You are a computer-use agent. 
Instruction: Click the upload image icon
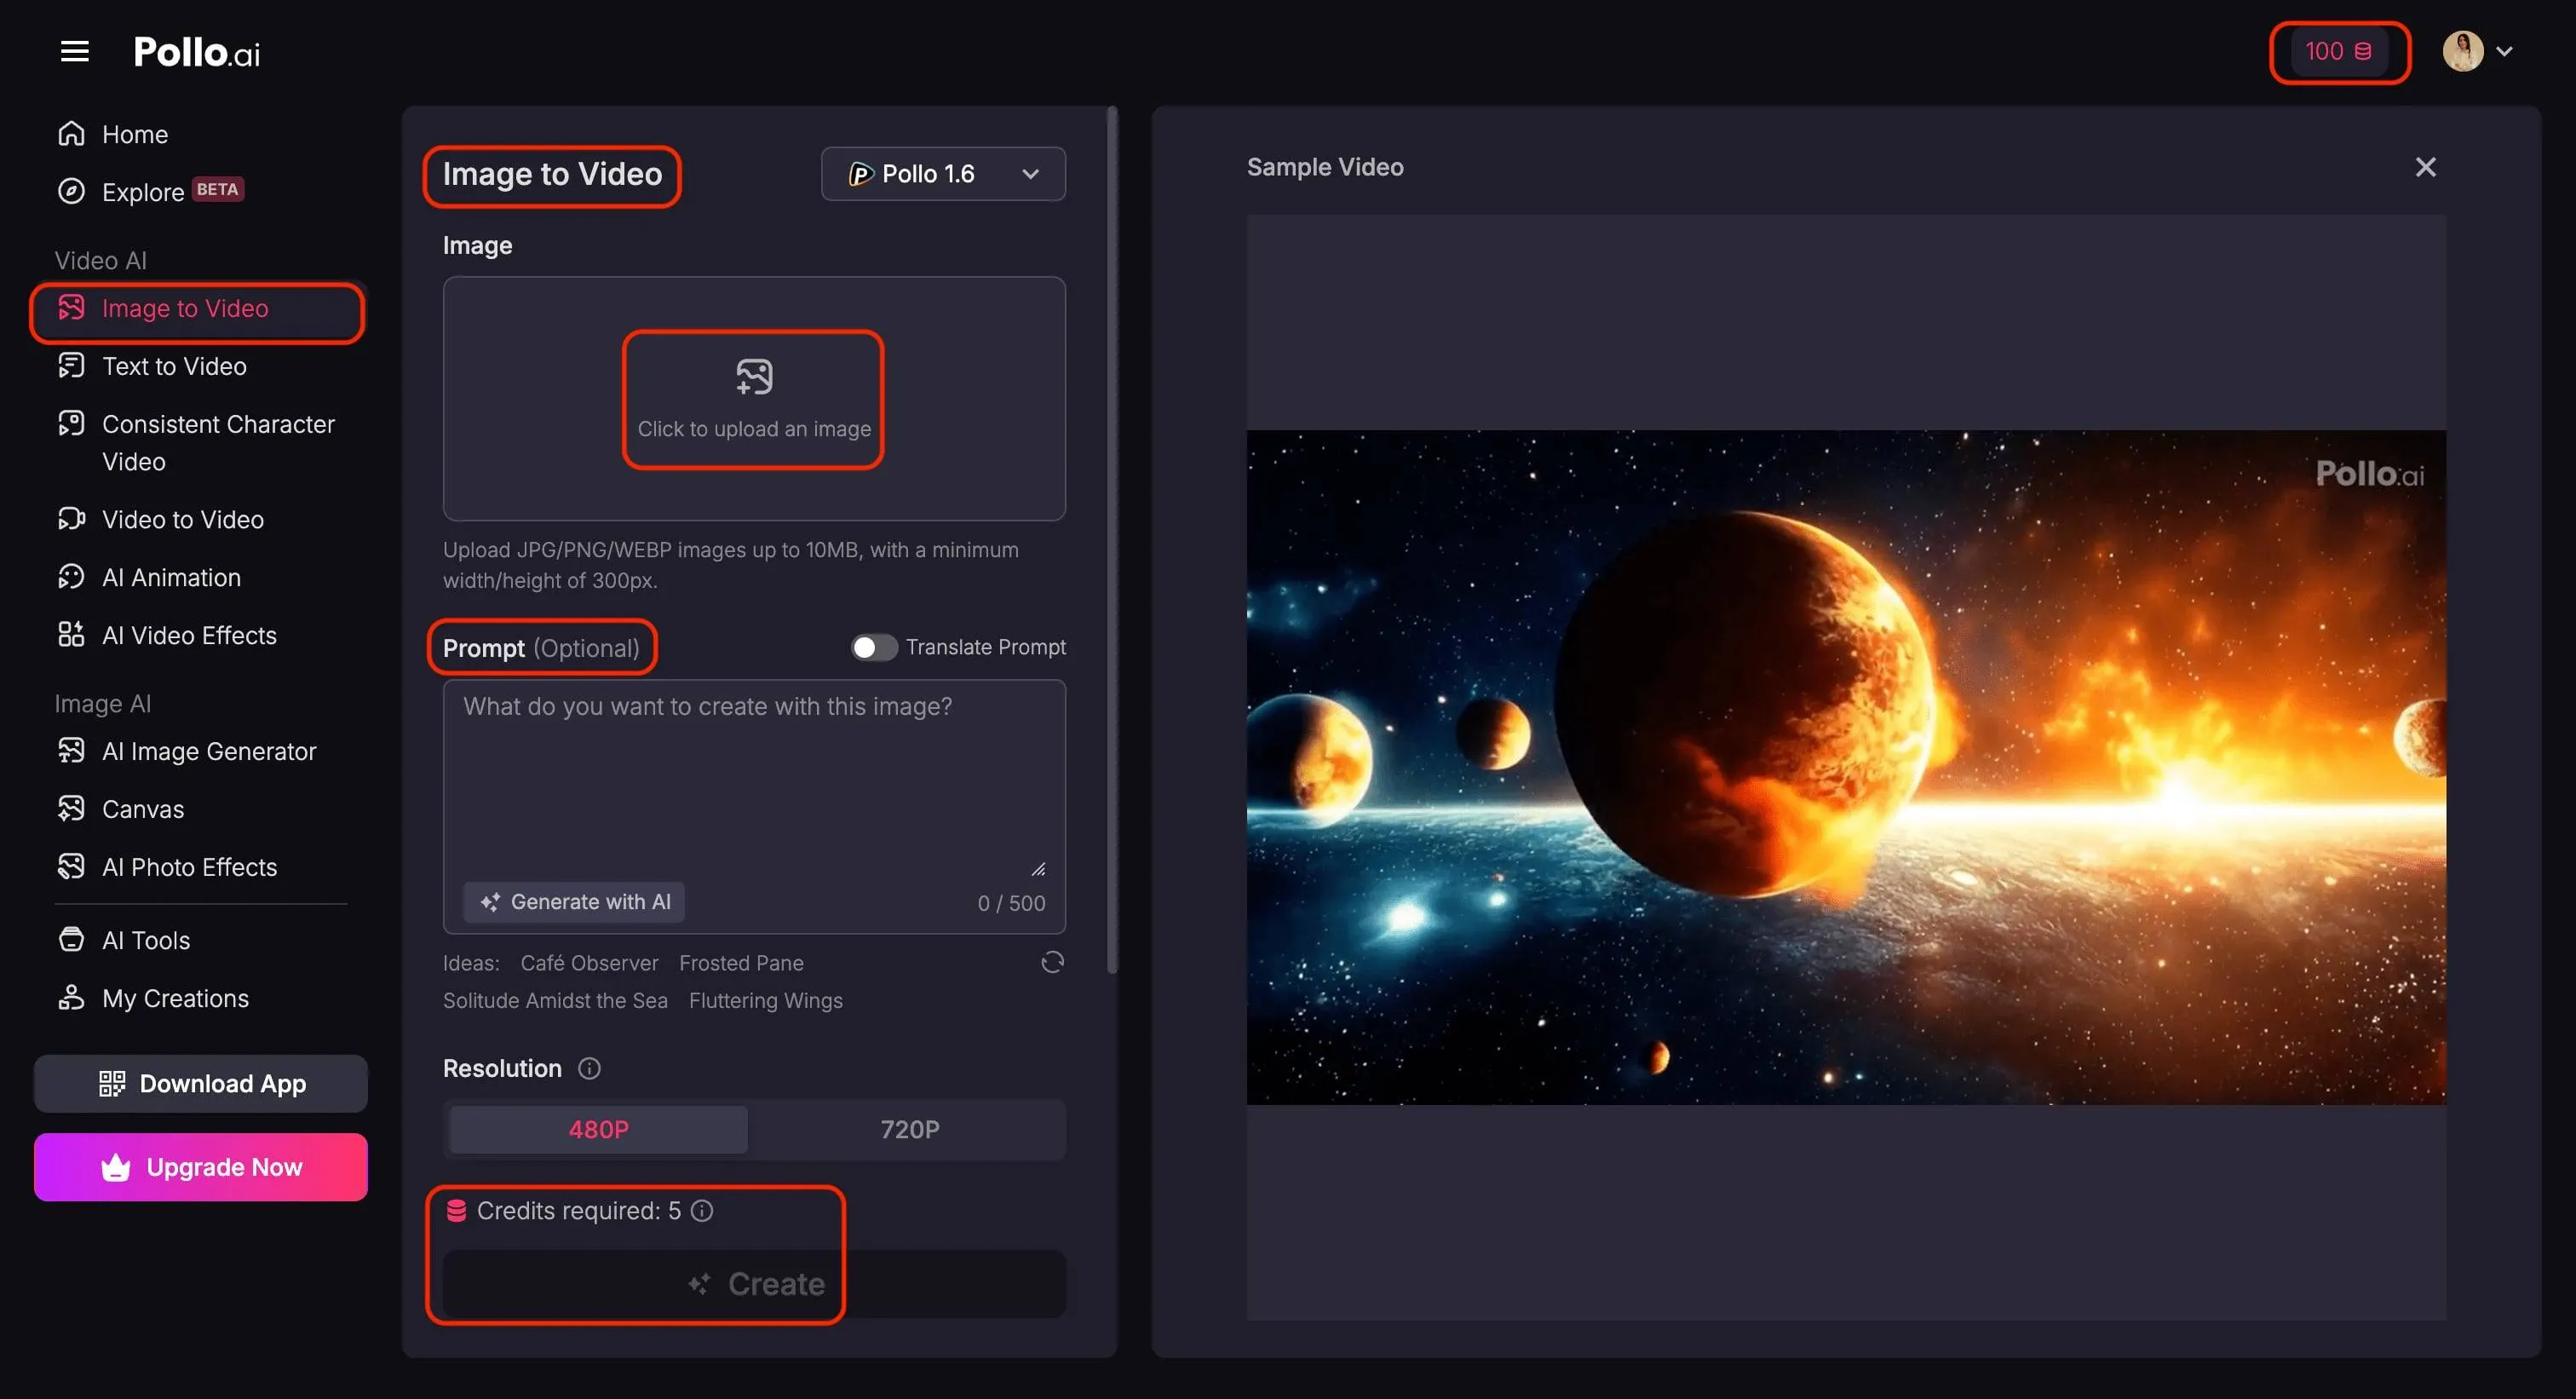tap(753, 378)
